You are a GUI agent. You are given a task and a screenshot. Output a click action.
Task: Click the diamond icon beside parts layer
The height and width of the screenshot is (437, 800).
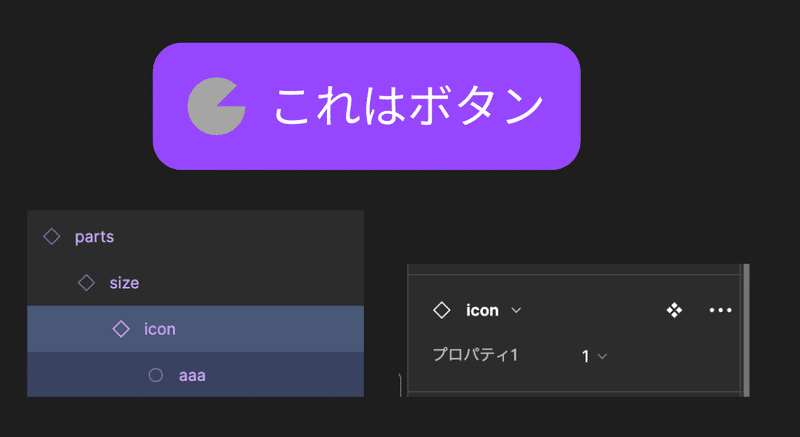(52, 237)
